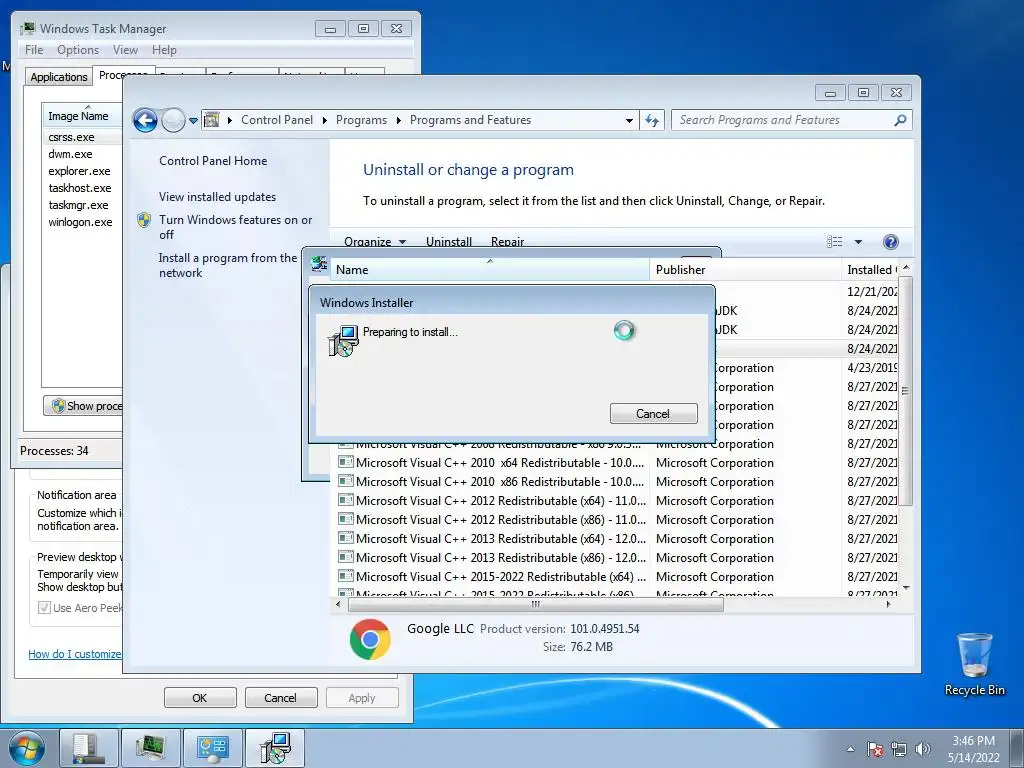Open View installed updates link
Screen dimensions: 1024x768
217,197
